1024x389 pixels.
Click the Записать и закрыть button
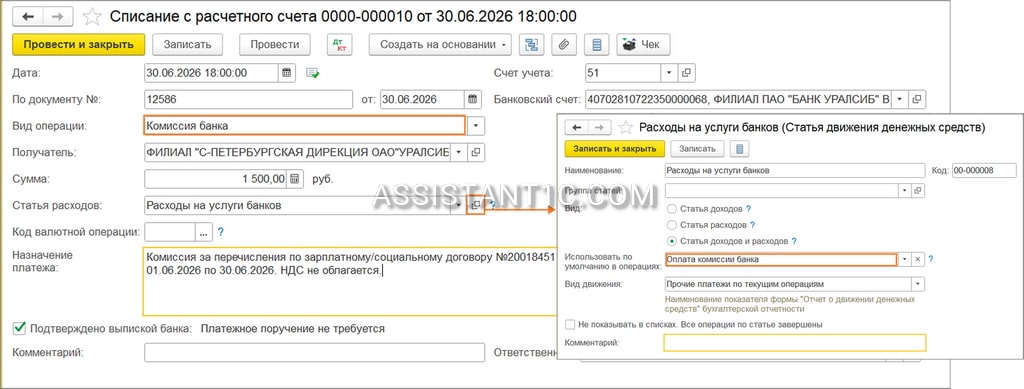click(615, 149)
